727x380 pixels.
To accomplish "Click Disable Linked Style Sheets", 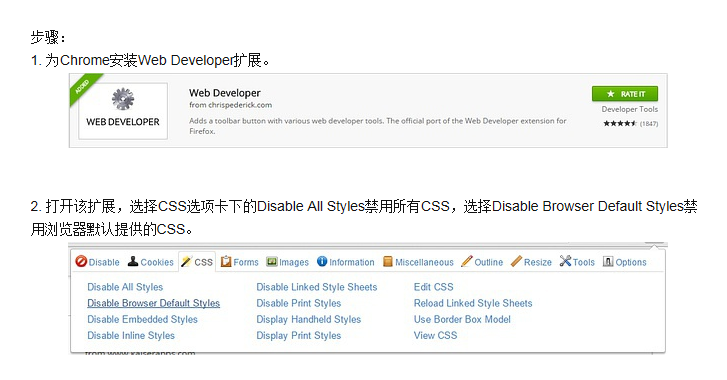I will tap(317, 287).
